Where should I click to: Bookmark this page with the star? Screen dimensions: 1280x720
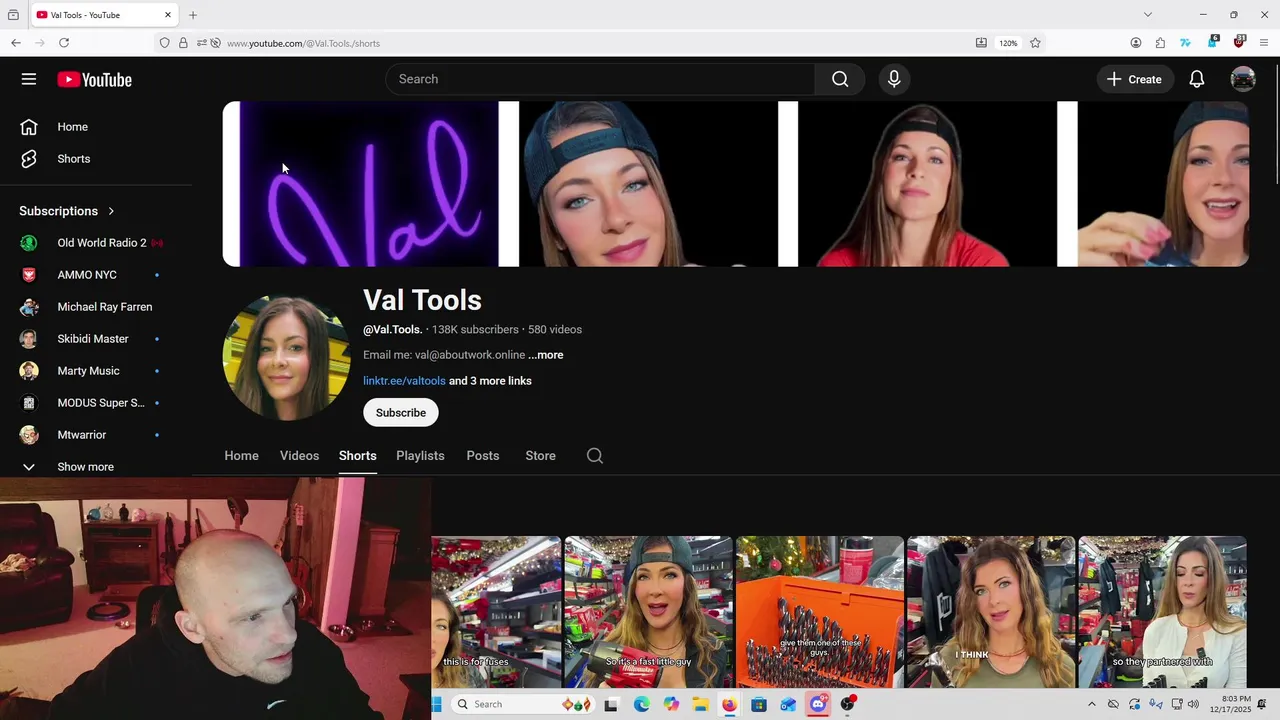coord(1035,43)
